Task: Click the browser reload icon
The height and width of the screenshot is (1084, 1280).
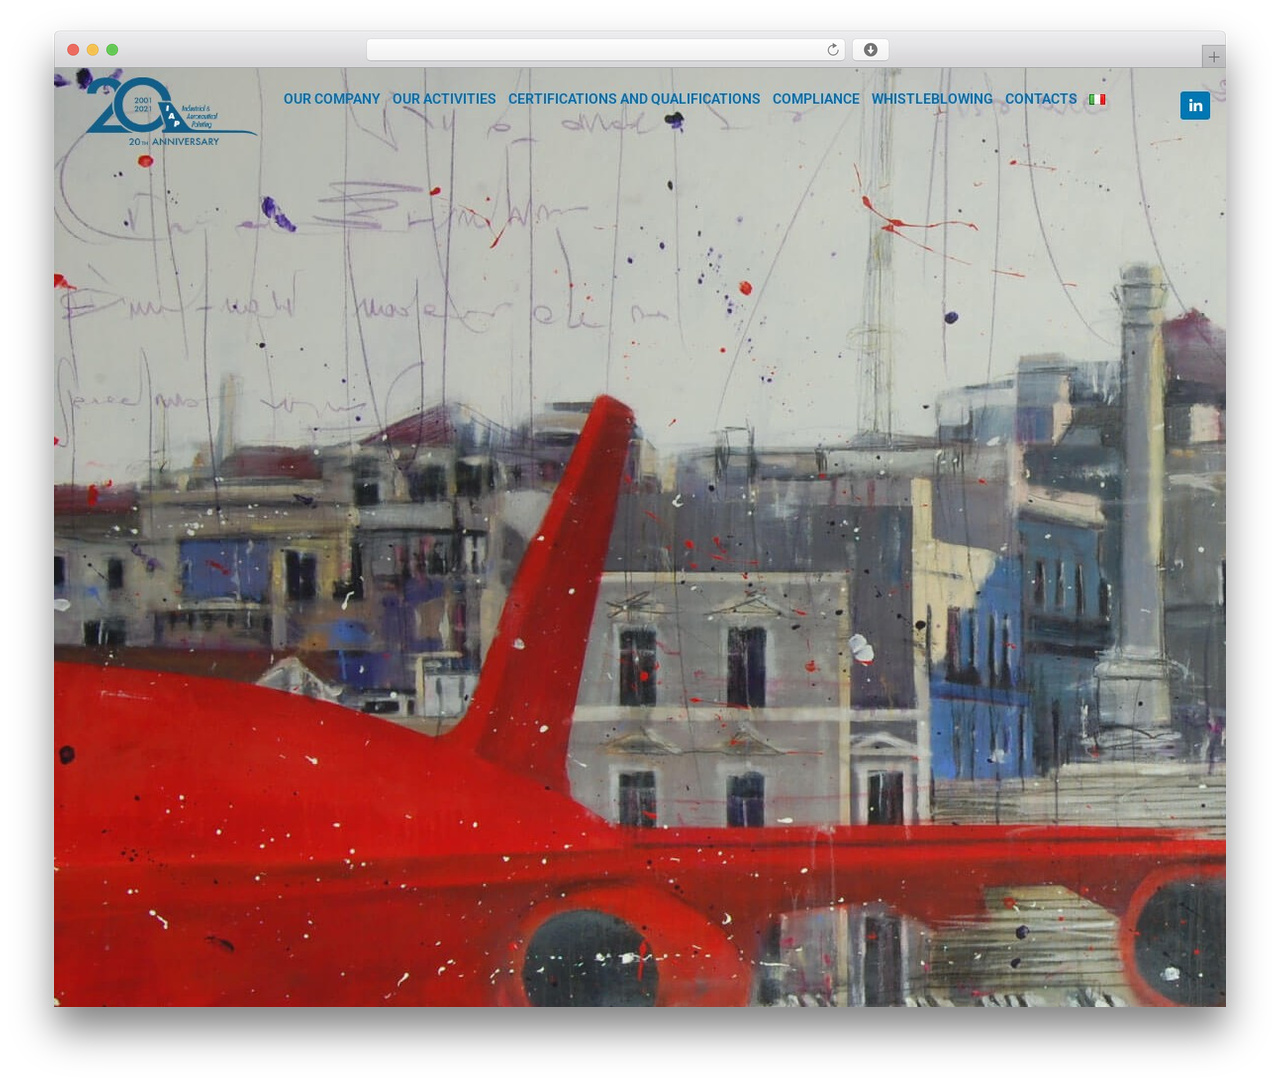Action: [x=833, y=50]
